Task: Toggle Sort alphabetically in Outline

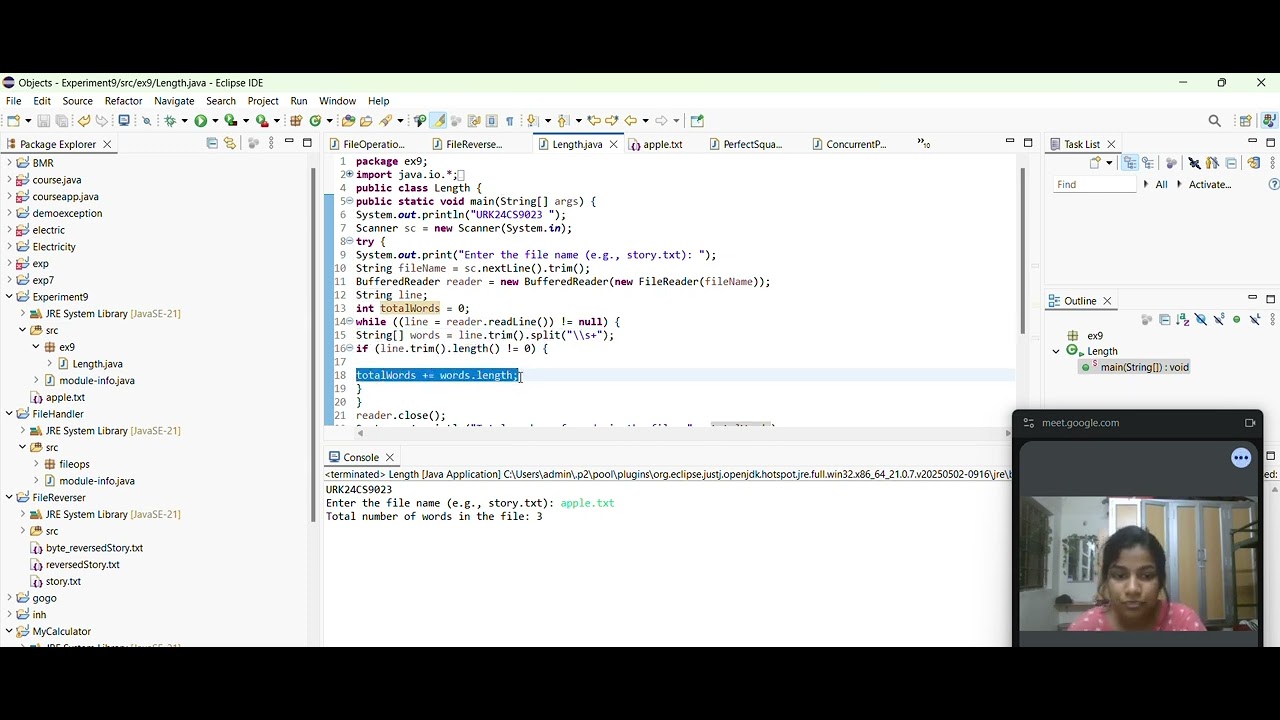Action: (1182, 320)
